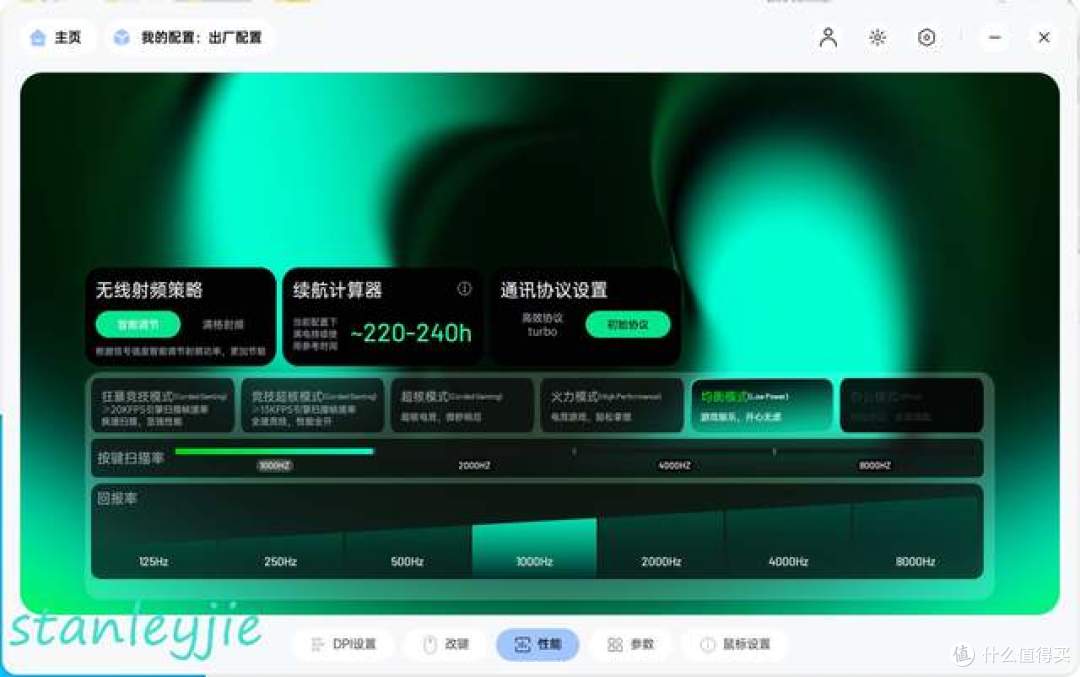This screenshot has height=677, width=1080.
Task: Click the 通讯协议设置 card title
Action: coord(554,290)
